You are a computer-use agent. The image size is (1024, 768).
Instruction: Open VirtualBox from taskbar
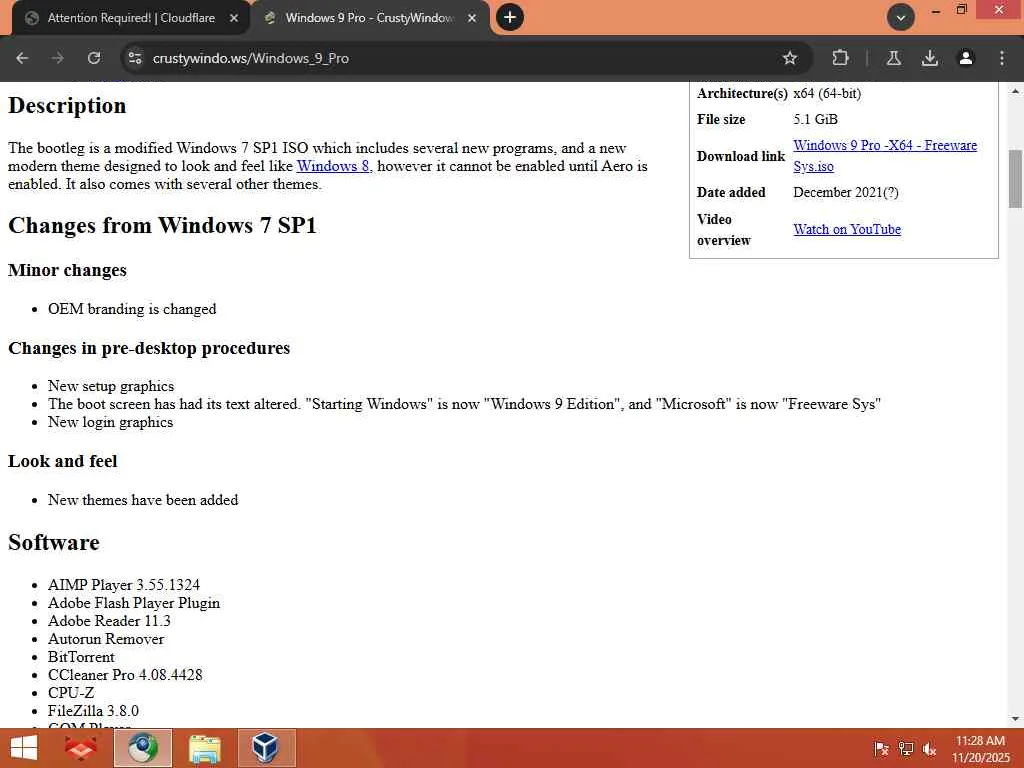[x=266, y=748]
